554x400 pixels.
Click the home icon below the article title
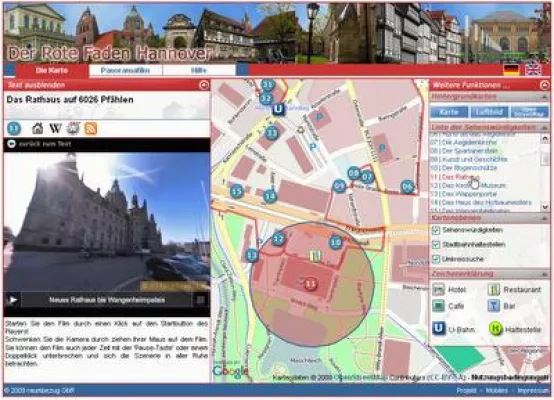tap(37, 128)
